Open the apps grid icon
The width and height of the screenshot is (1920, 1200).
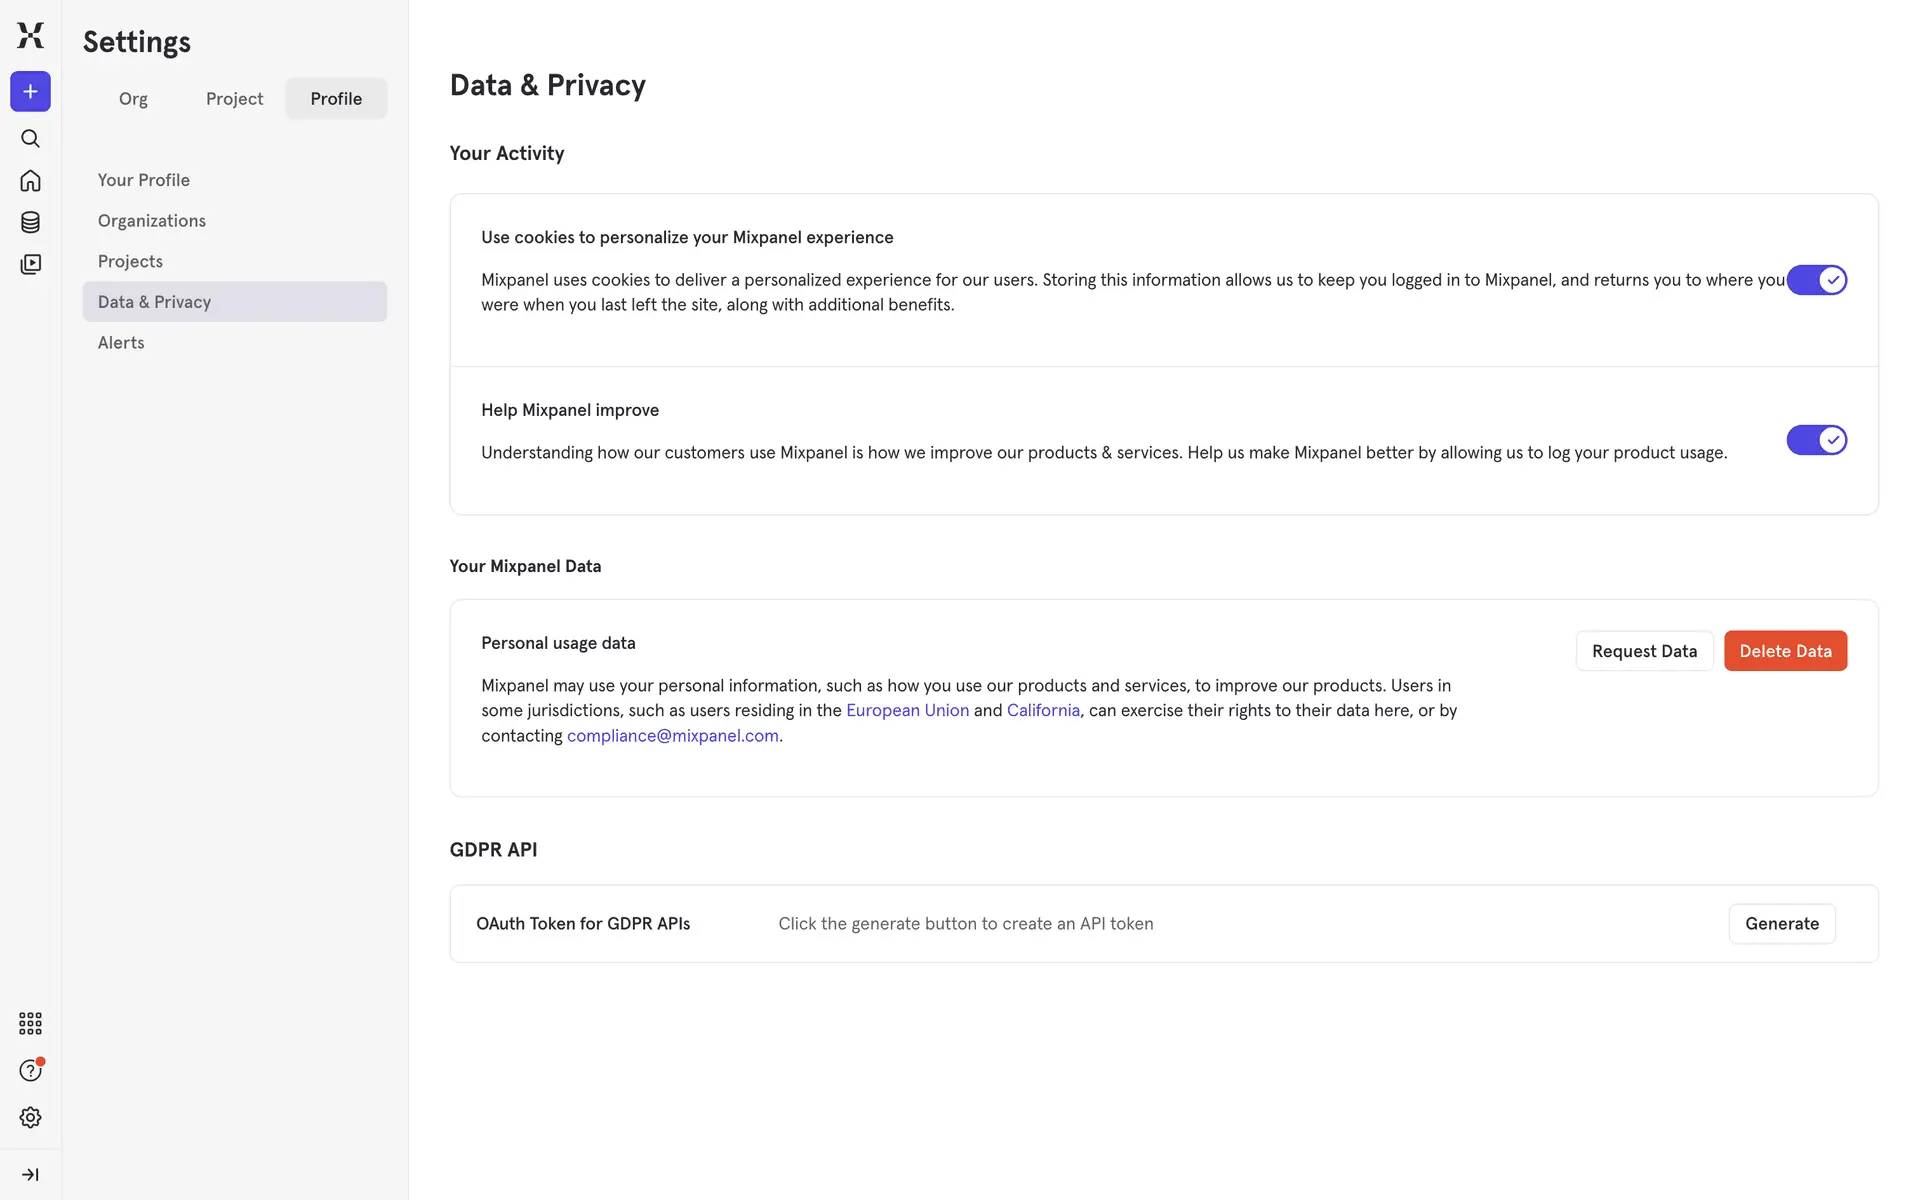(30, 1023)
